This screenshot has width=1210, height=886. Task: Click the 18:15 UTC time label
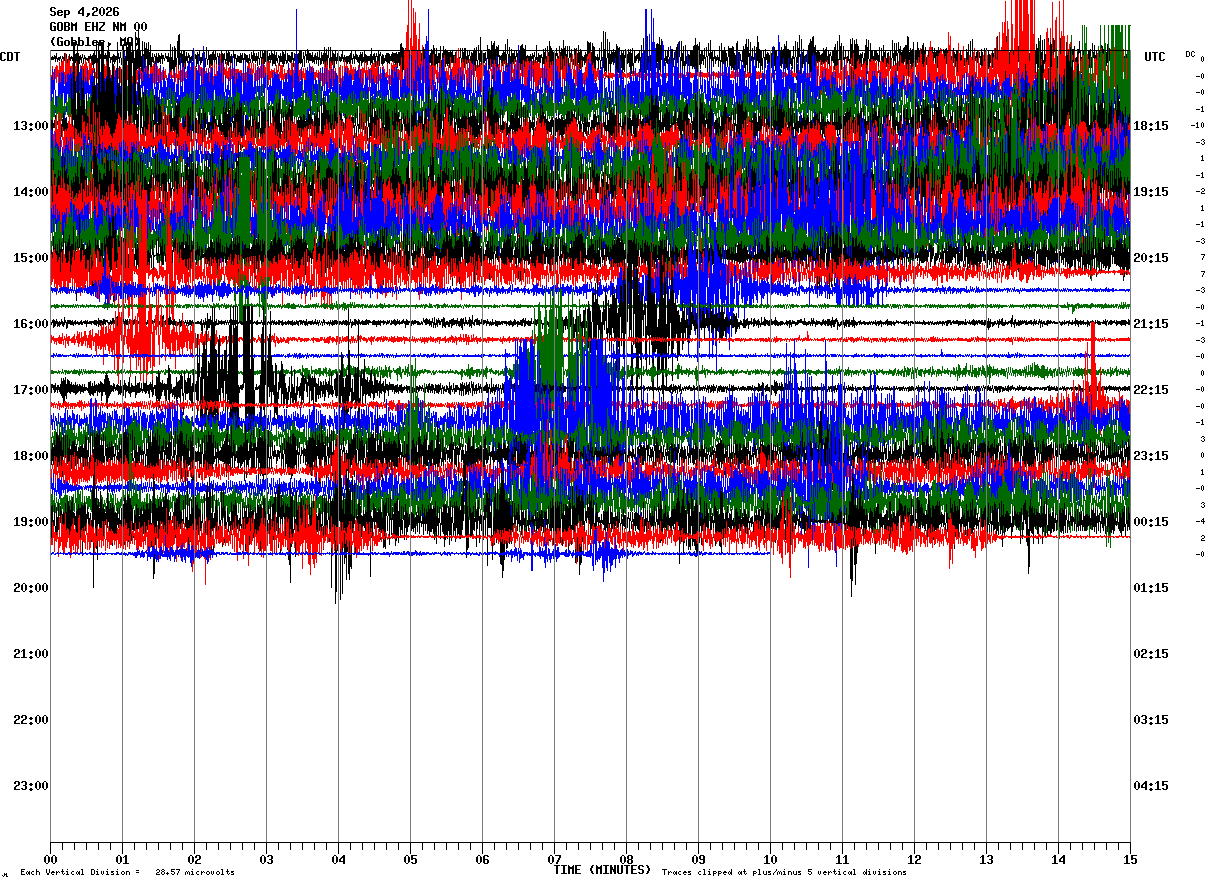pyautogui.click(x=1151, y=126)
